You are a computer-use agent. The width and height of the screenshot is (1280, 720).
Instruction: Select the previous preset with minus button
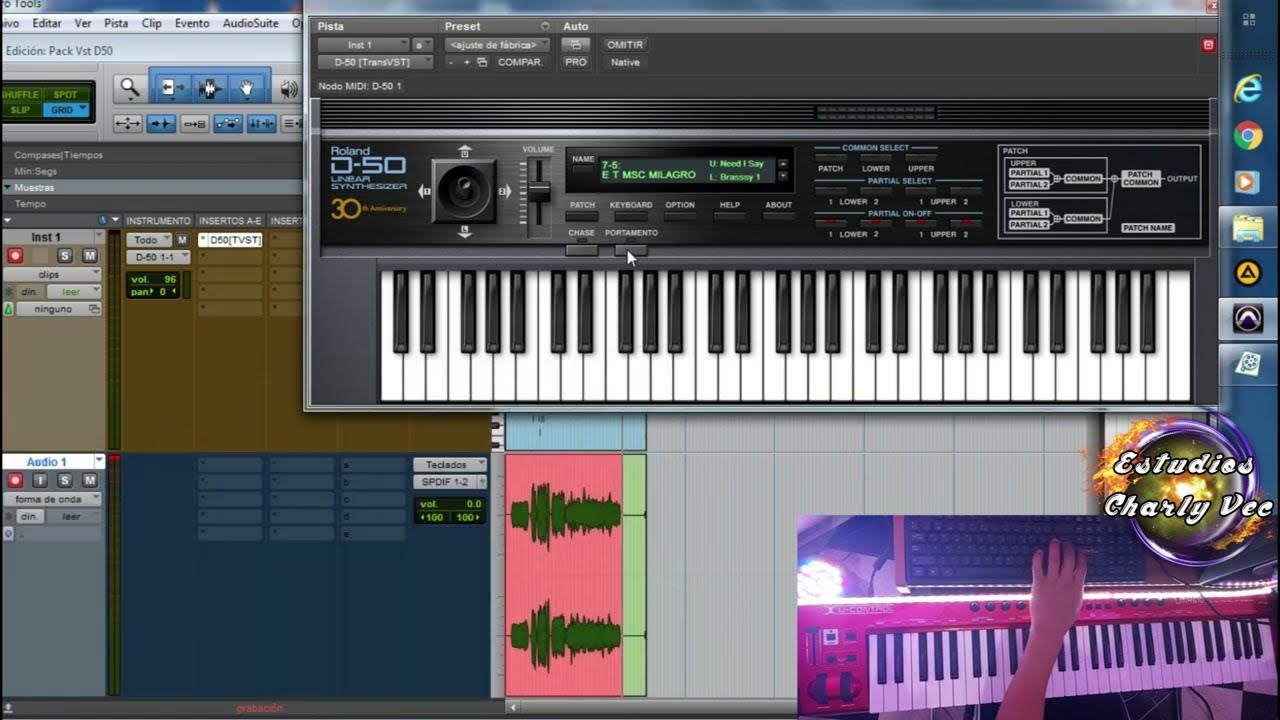pyautogui.click(x=451, y=62)
